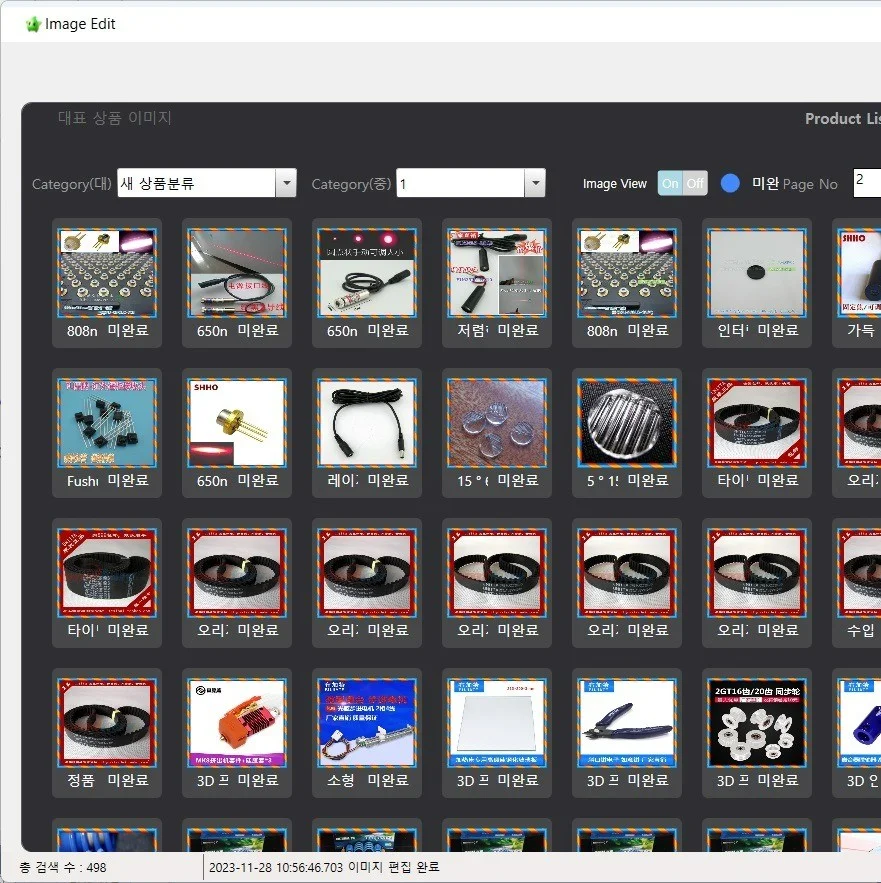Click the Page No input box
Viewport: 881px width, 883px height.
867,183
